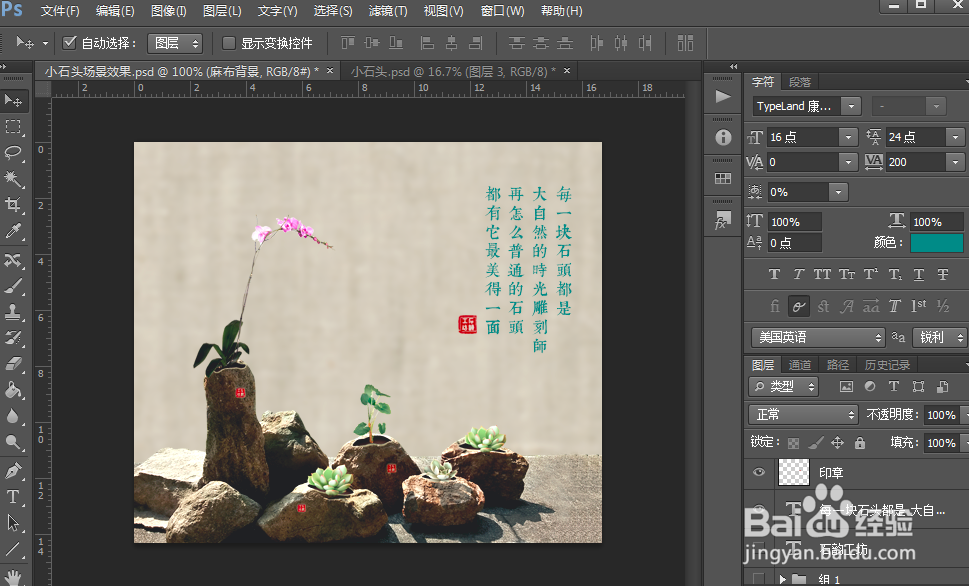Open font size 16 点 dropdown arrow
The width and height of the screenshot is (969, 586).
(848, 137)
